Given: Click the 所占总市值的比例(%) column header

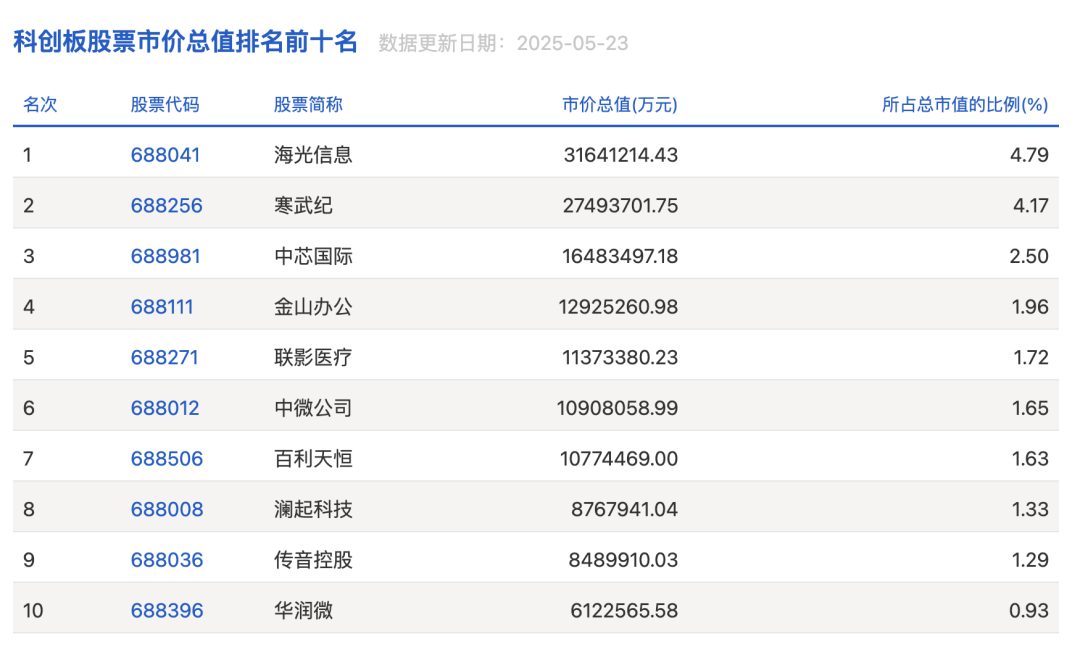Looking at the screenshot, I should 965,105.
